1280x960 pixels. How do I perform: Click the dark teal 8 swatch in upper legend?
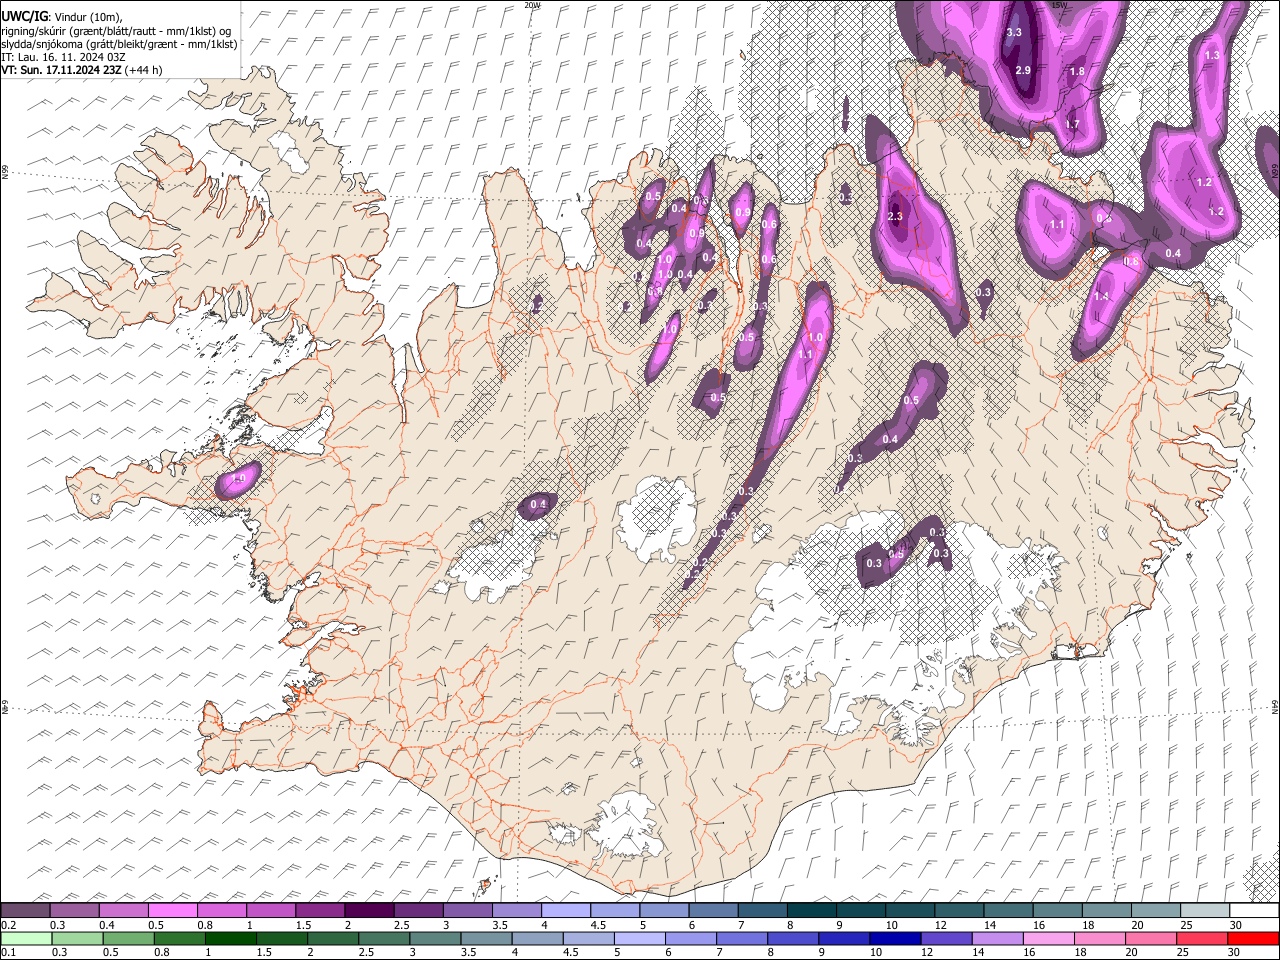coord(811,910)
